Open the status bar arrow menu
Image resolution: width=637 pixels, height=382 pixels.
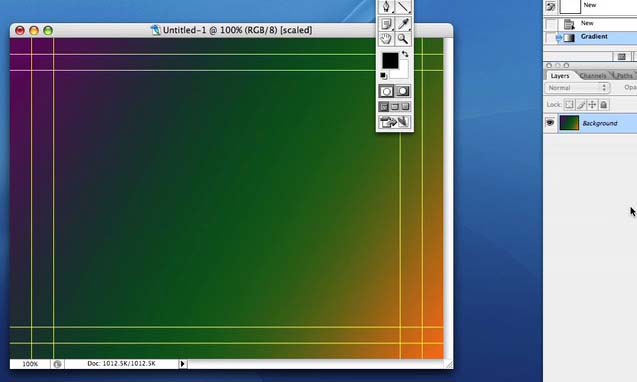(182, 364)
